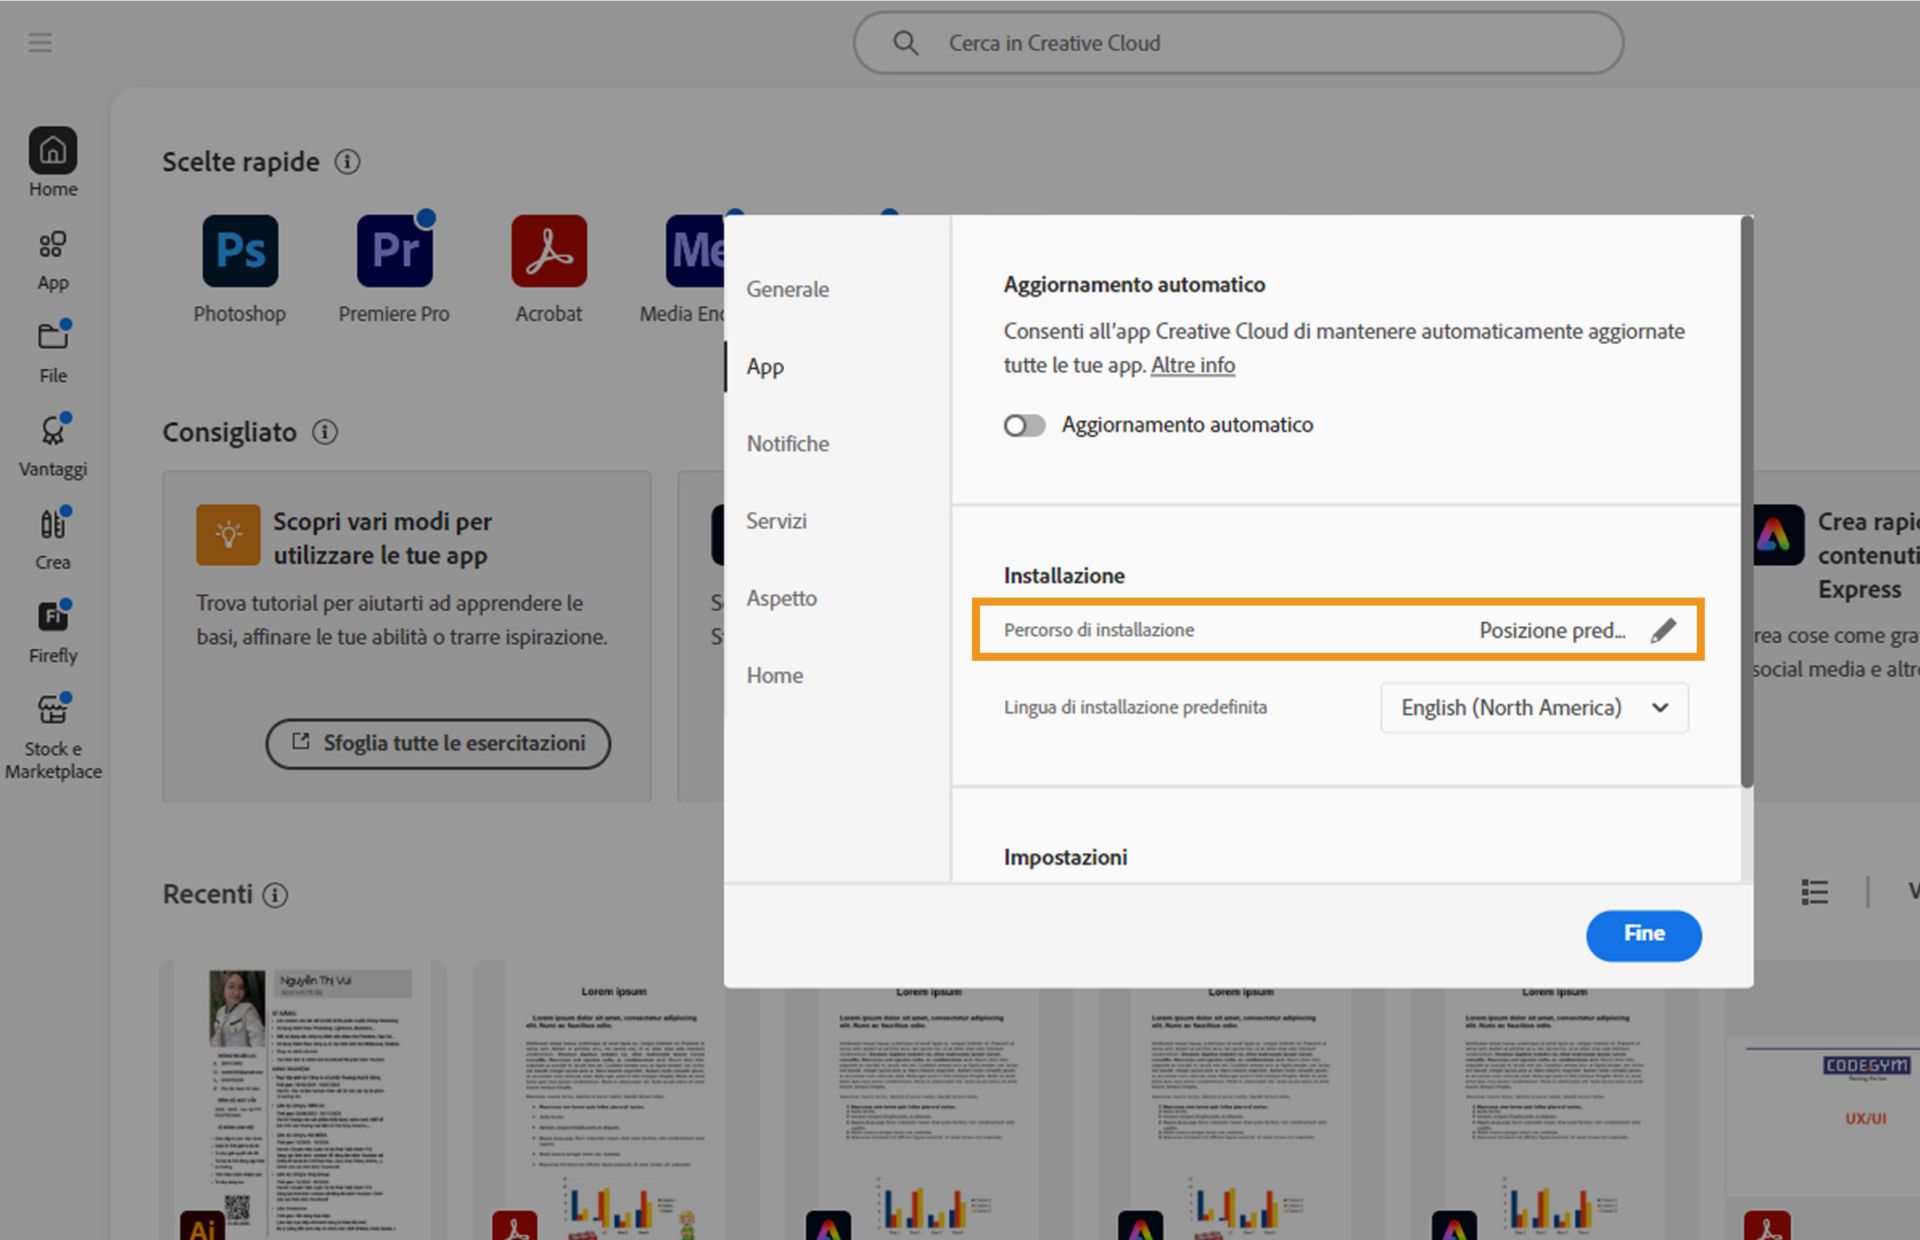Click the settings dialog vertical scrollbar
The image size is (1920, 1240).
1746,500
